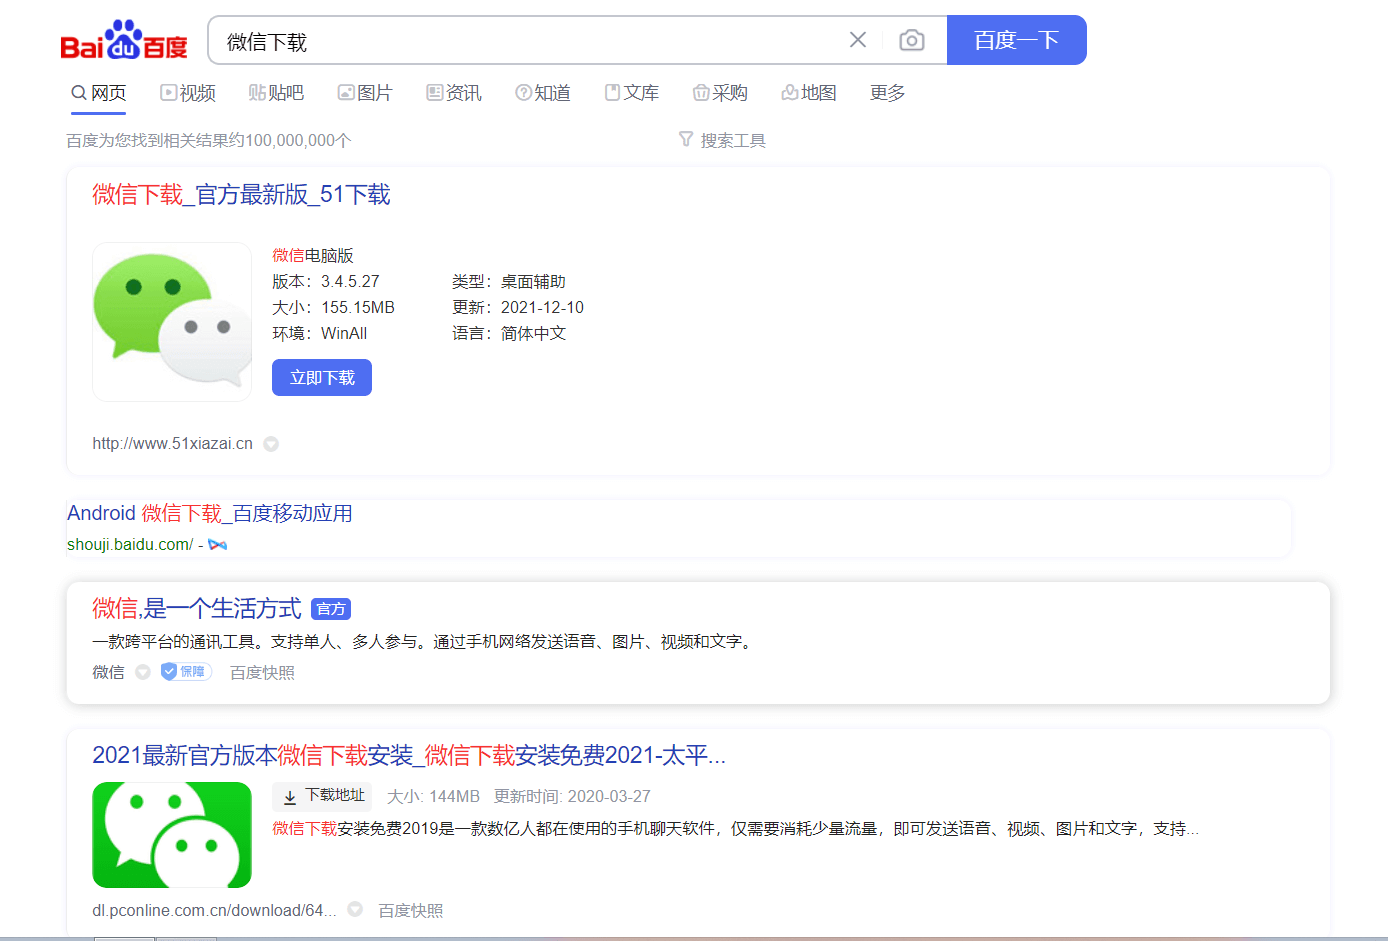Click the 环境: WinAll text
Viewport: 1388px width, 941px height.
coord(320,334)
